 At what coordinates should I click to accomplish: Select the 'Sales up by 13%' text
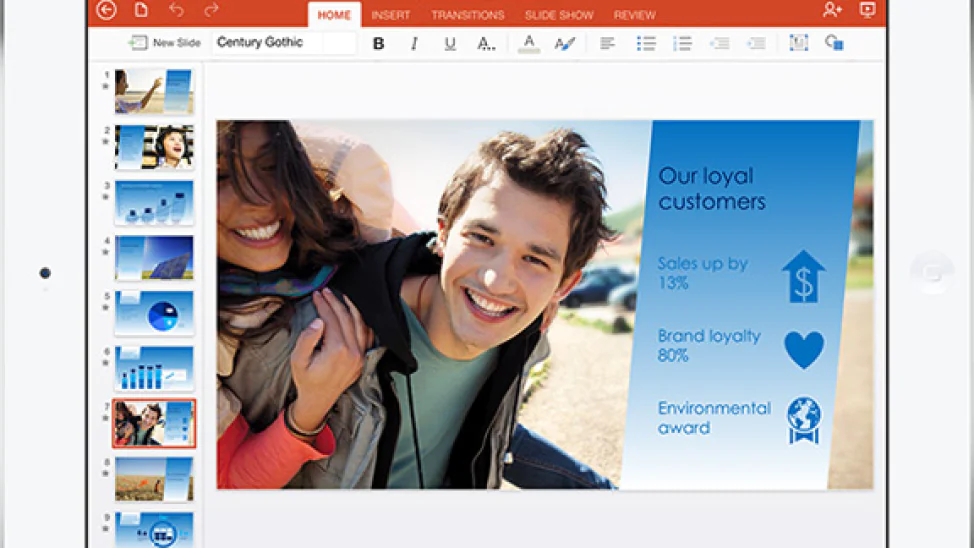point(703,273)
